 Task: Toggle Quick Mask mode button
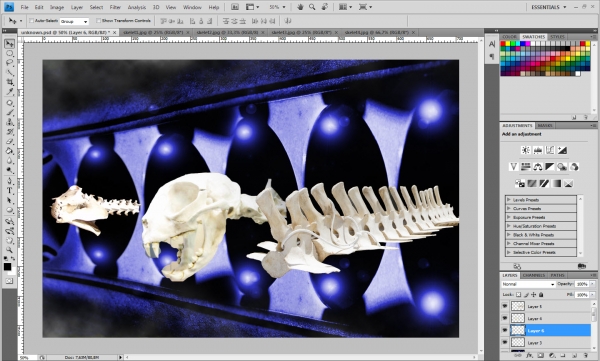pyautogui.click(x=9, y=281)
